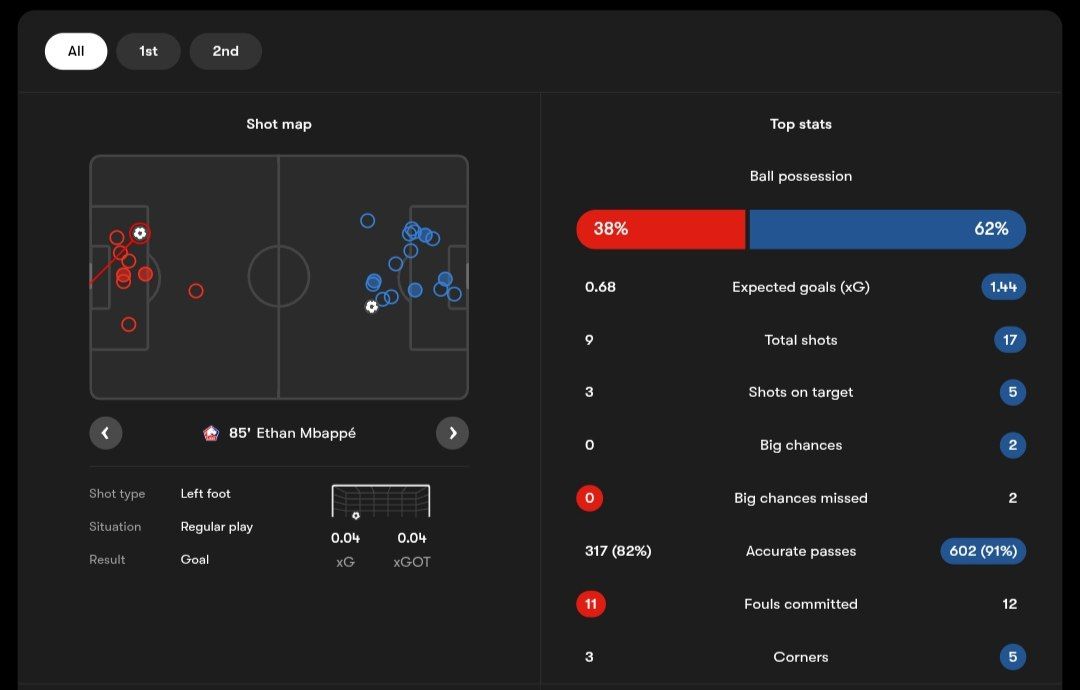Click the "602 (91%)" accurate passes badge

coord(983,551)
